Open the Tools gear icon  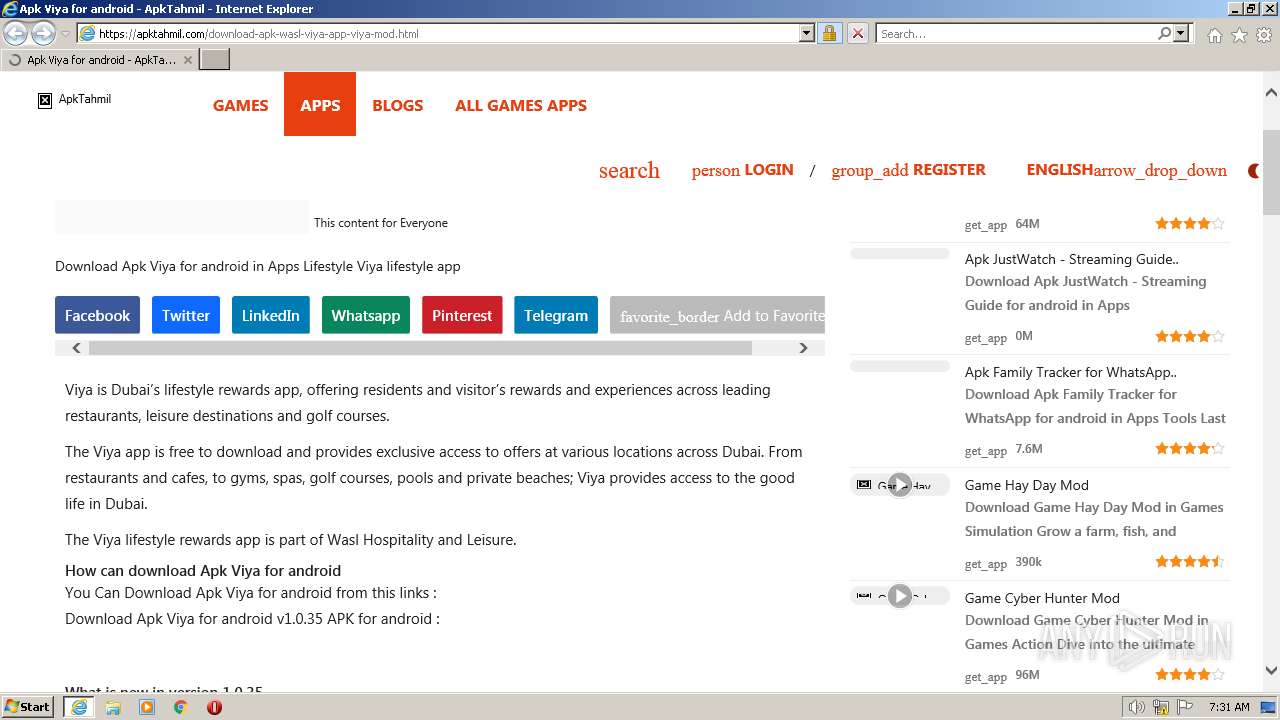coord(1264,34)
